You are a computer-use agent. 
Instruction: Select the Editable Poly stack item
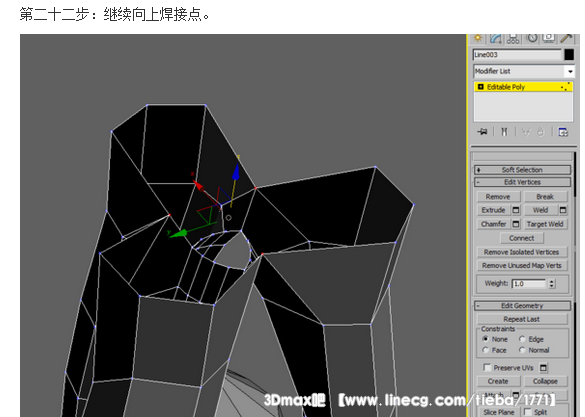tap(523, 87)
